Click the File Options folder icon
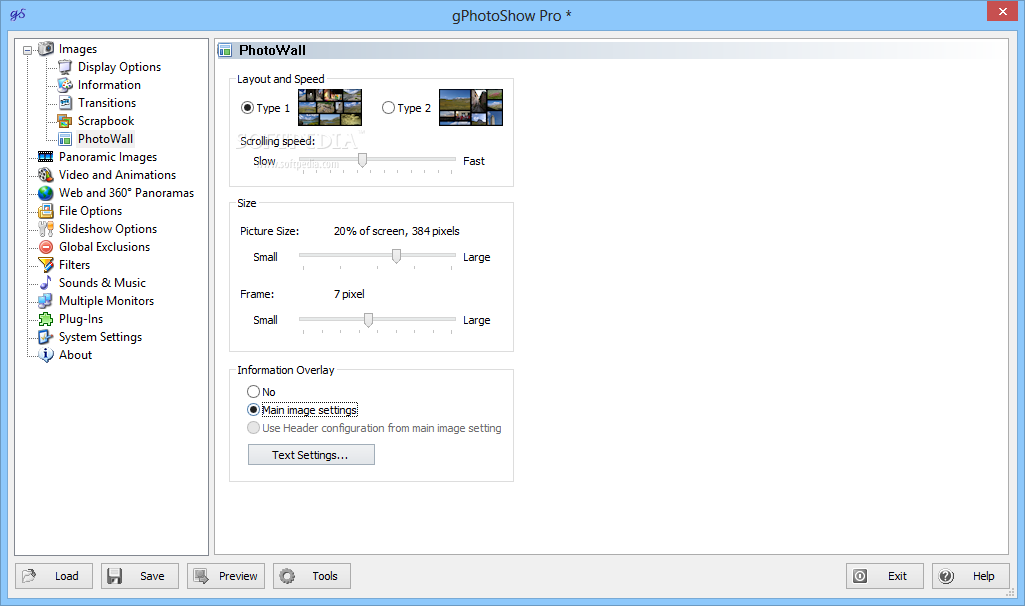Image resolution: width=1025 pixels, height=606 pixels. pos(46,210)
